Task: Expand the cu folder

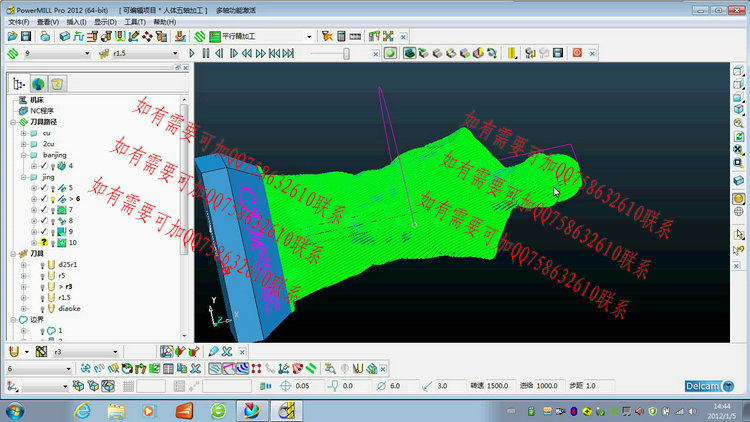Action: coord(23,133)
